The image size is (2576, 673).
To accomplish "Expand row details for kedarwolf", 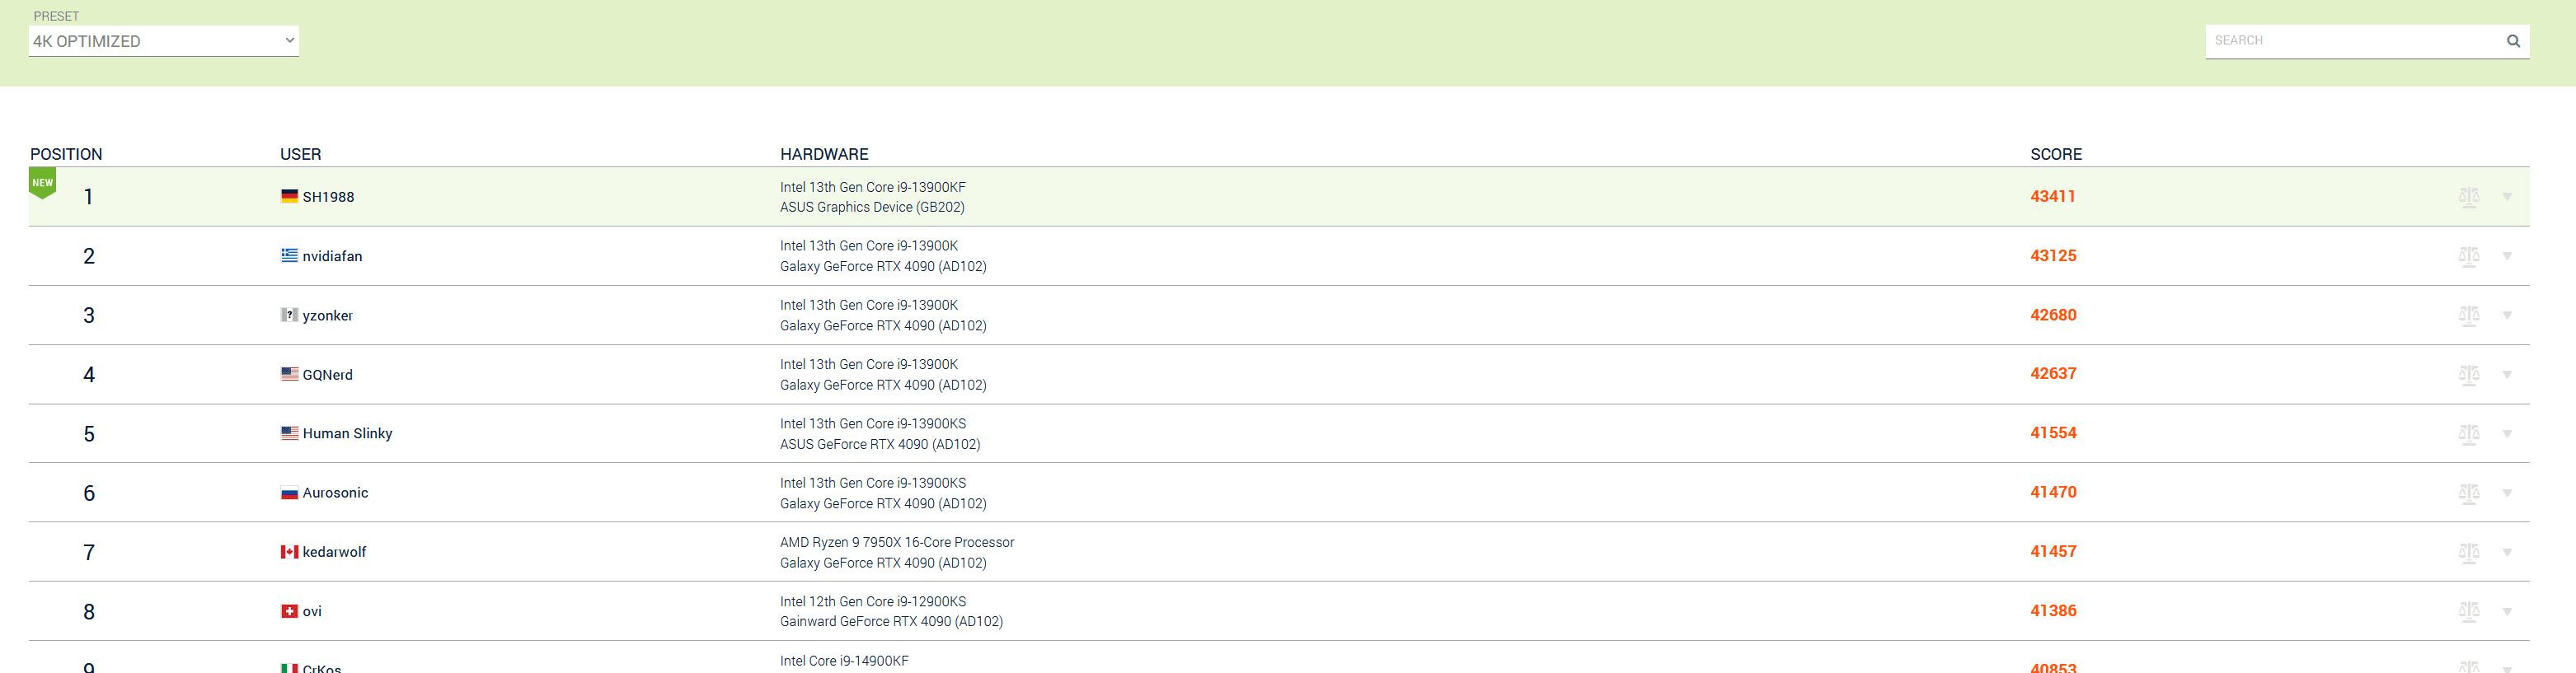I will click(2507, 552).
